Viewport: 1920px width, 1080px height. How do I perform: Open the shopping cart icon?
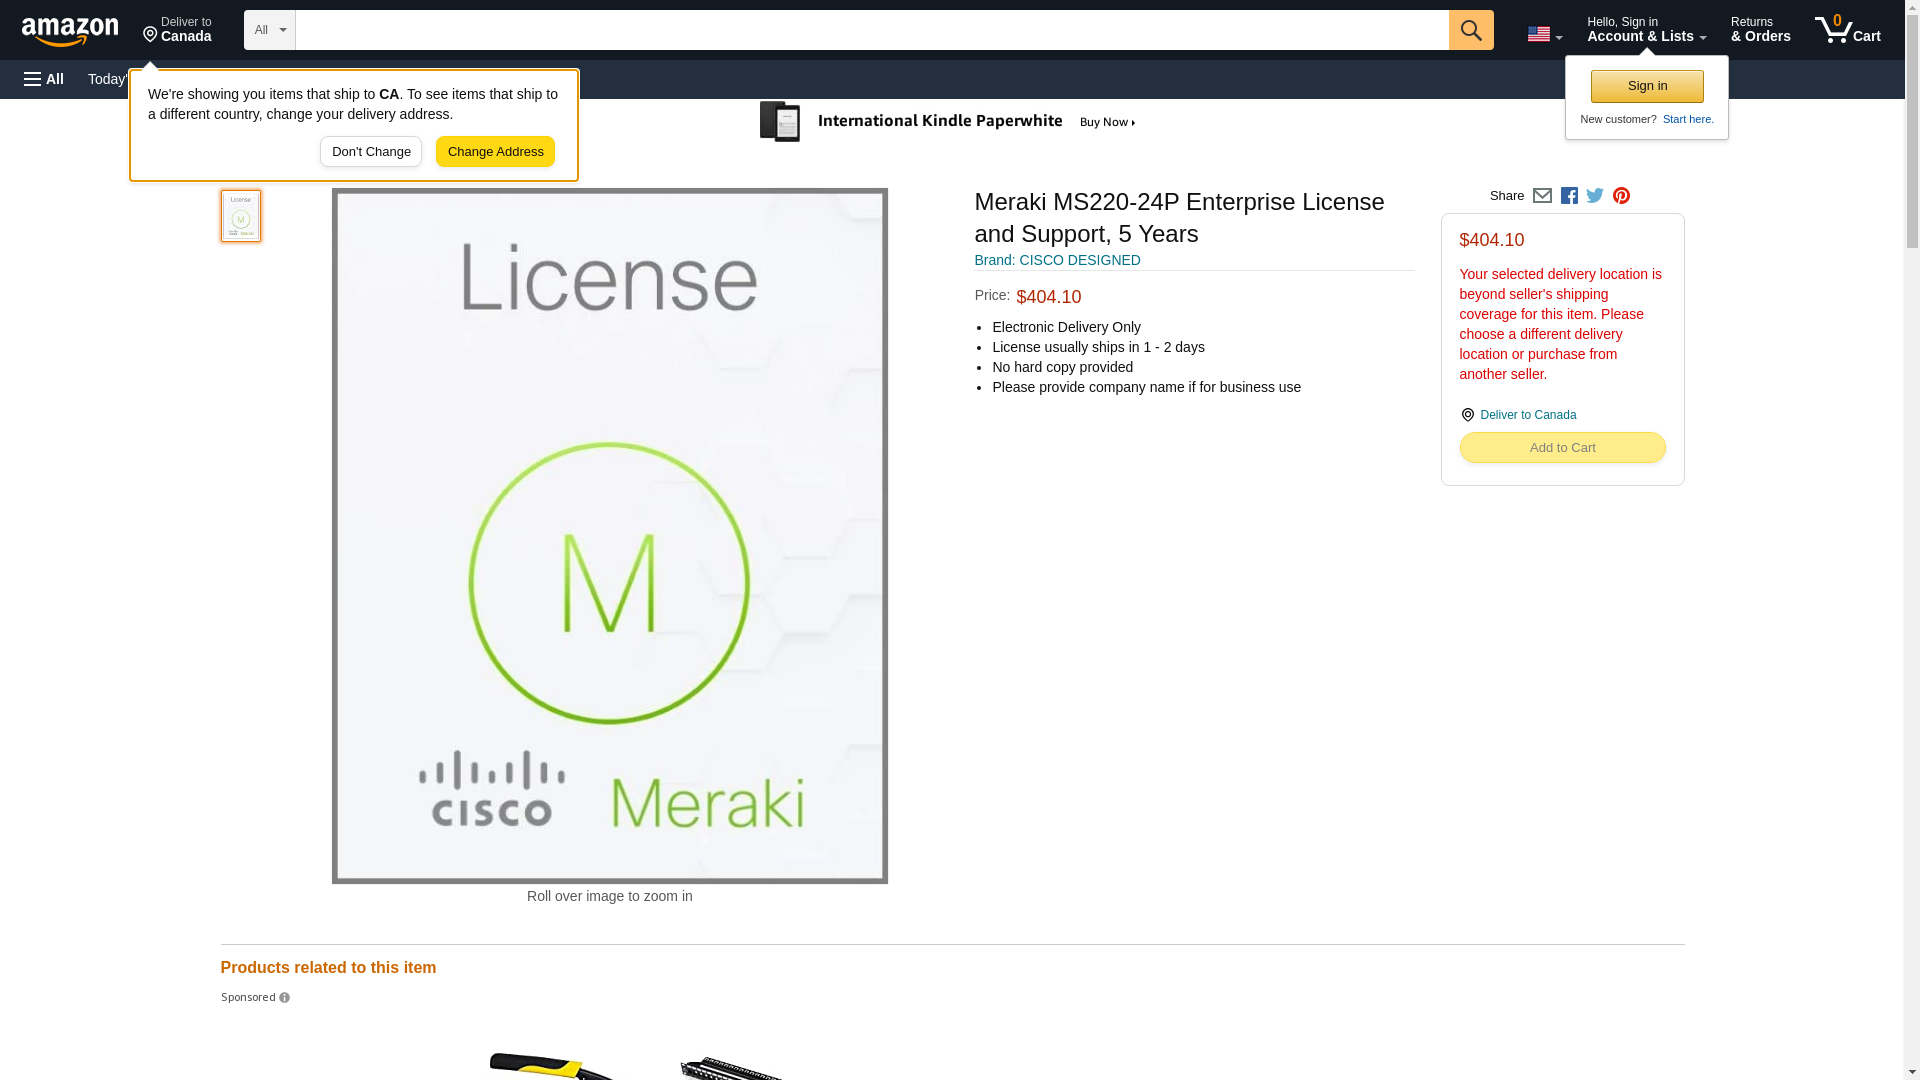coord(1847,30)
